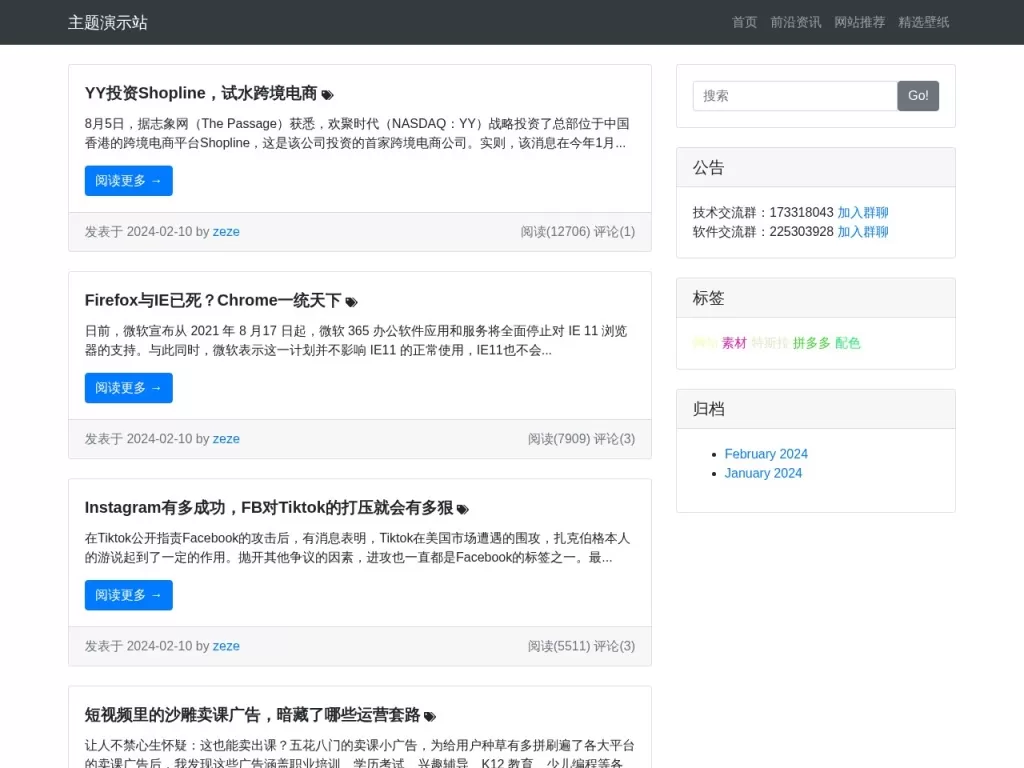Image resolution: width=1024 pixels, height=768 pixels.
Task: Click the 主题演示站 site title
Action: pos(108,22)
